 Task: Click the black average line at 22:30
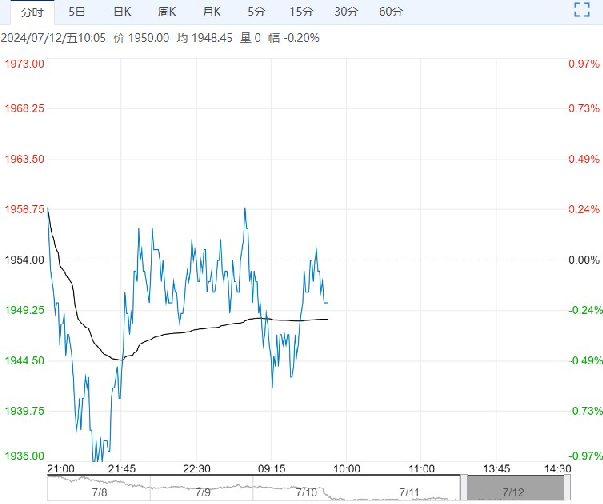coord(197,329)
